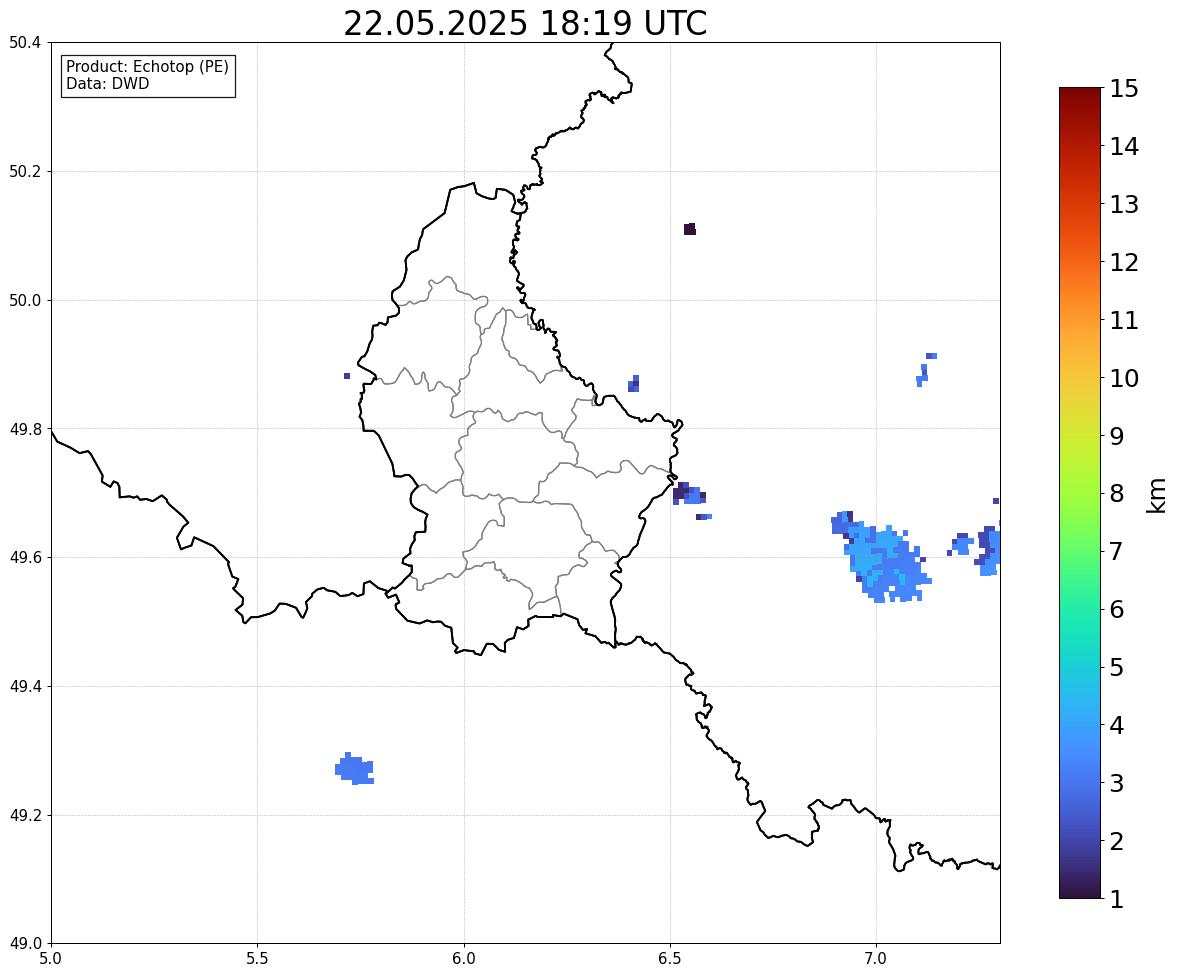The image size is (1178, 976).
Task: Click the y-axis label "49.8"
Action: [x=24, y=429]
